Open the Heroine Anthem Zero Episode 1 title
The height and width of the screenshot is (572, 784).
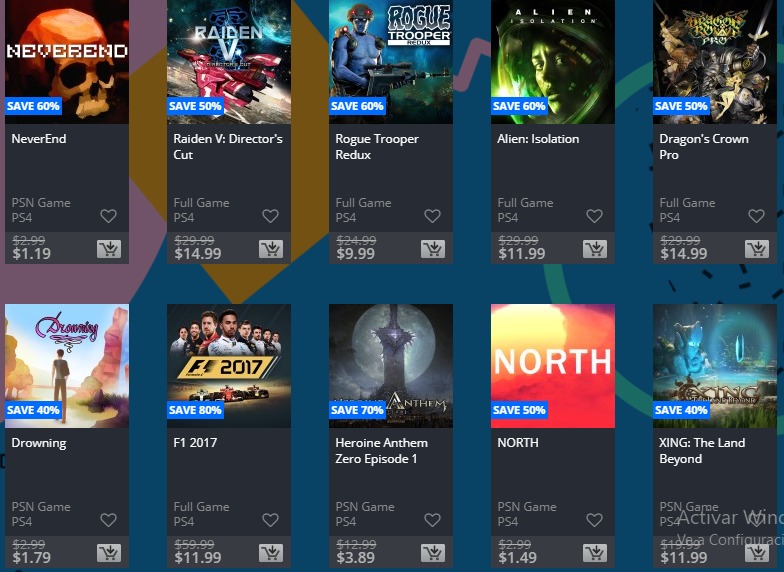pos(382,450)
